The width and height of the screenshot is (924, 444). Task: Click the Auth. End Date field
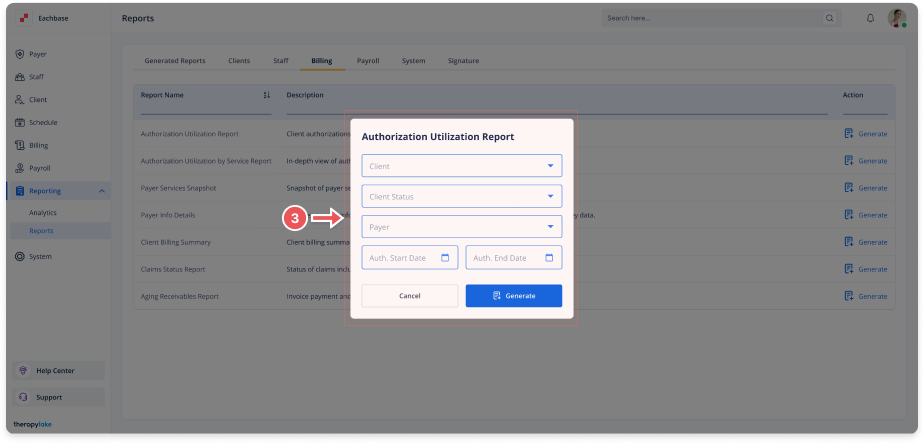[x=514, y=258]
